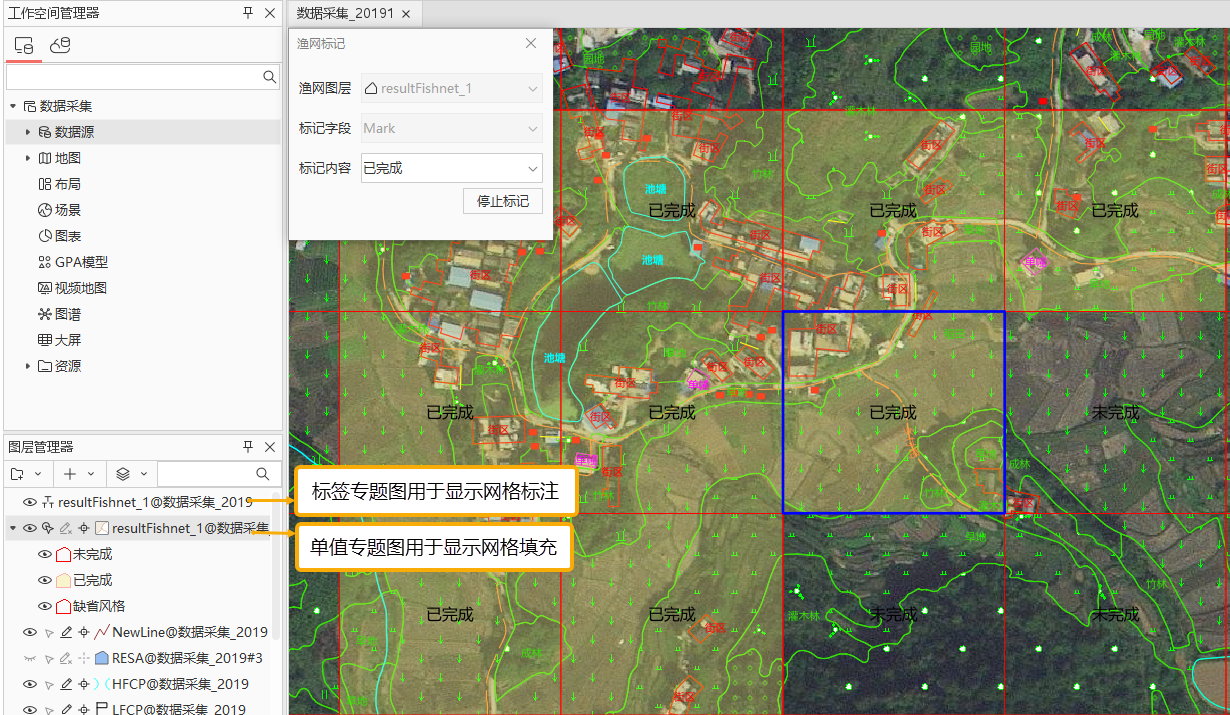Screen dimensions: 1230x715
Task: Hide the 未完成 theme item
Action: [44, 554]
